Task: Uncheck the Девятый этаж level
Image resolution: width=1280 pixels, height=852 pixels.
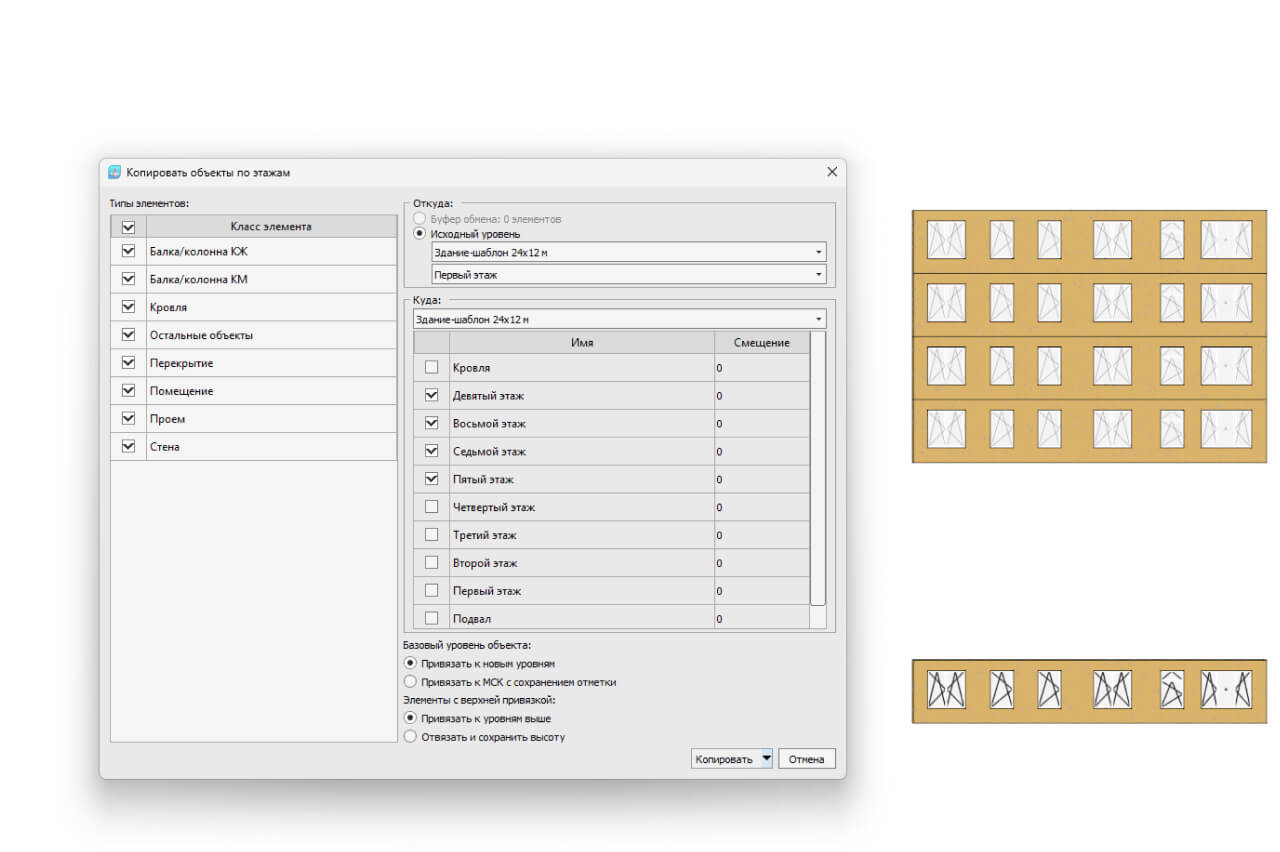Action: coord(432,396)
